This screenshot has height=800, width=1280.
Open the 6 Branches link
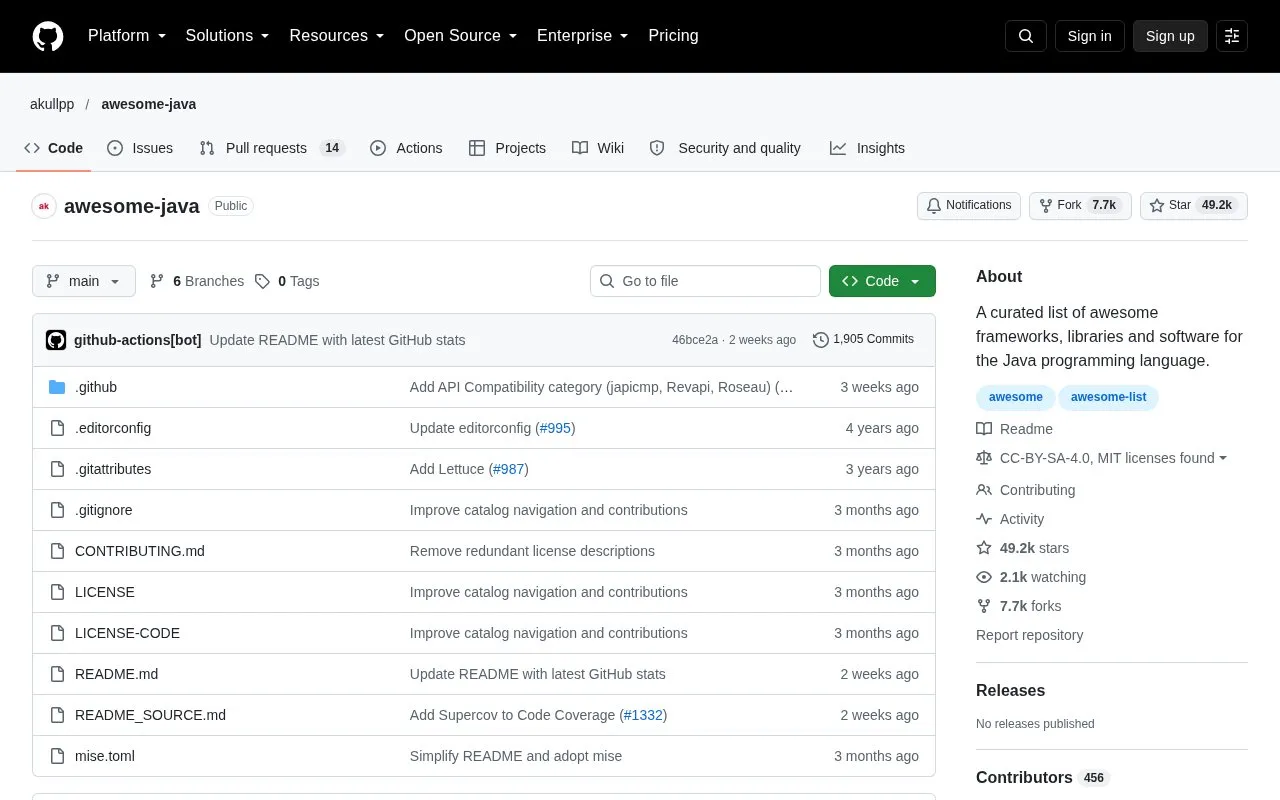(x=197, y=281)
